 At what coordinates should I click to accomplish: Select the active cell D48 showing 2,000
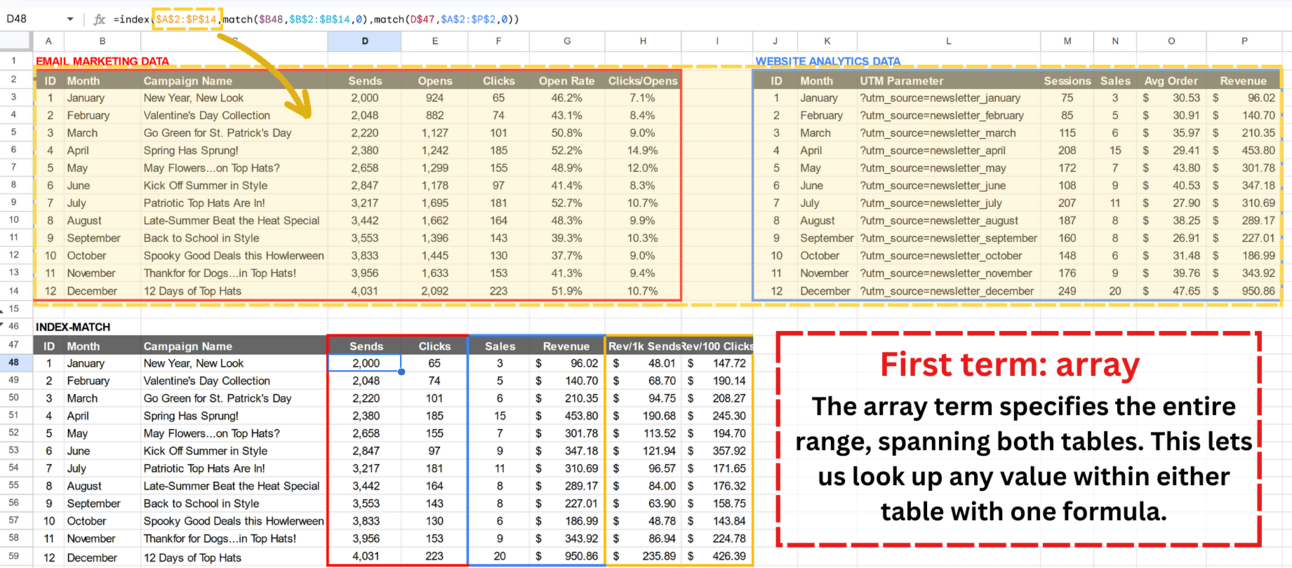[x=365, y=363]
